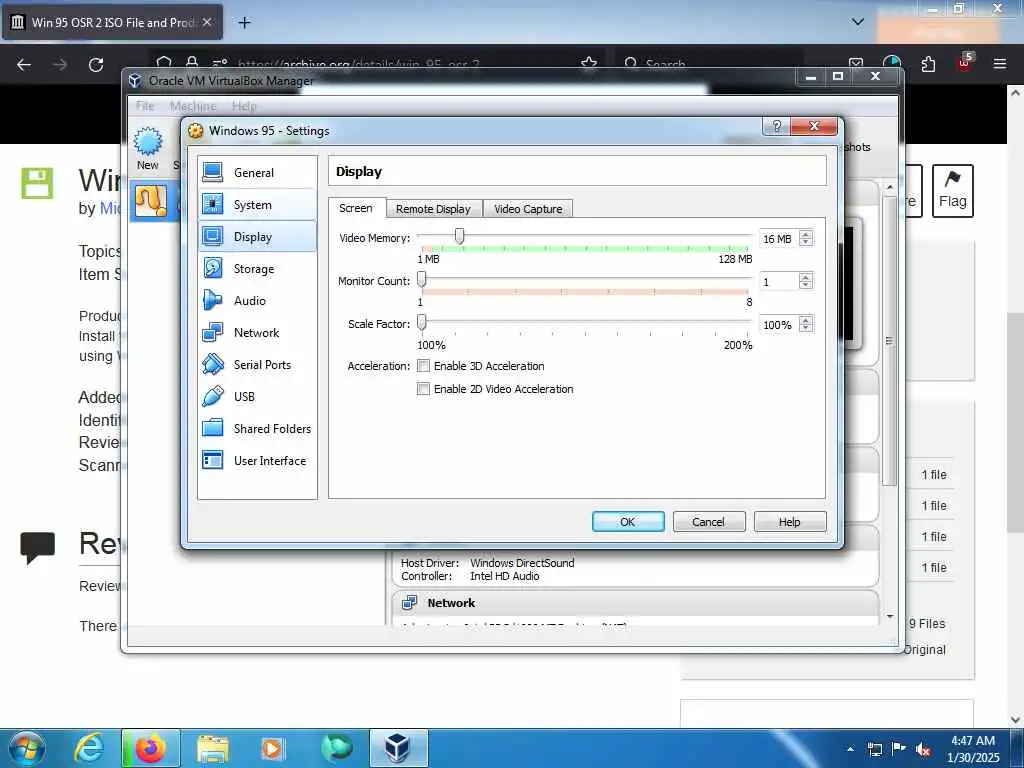Open the Windows Start orb
1024x768 pixels.
[x=26, y=748]
